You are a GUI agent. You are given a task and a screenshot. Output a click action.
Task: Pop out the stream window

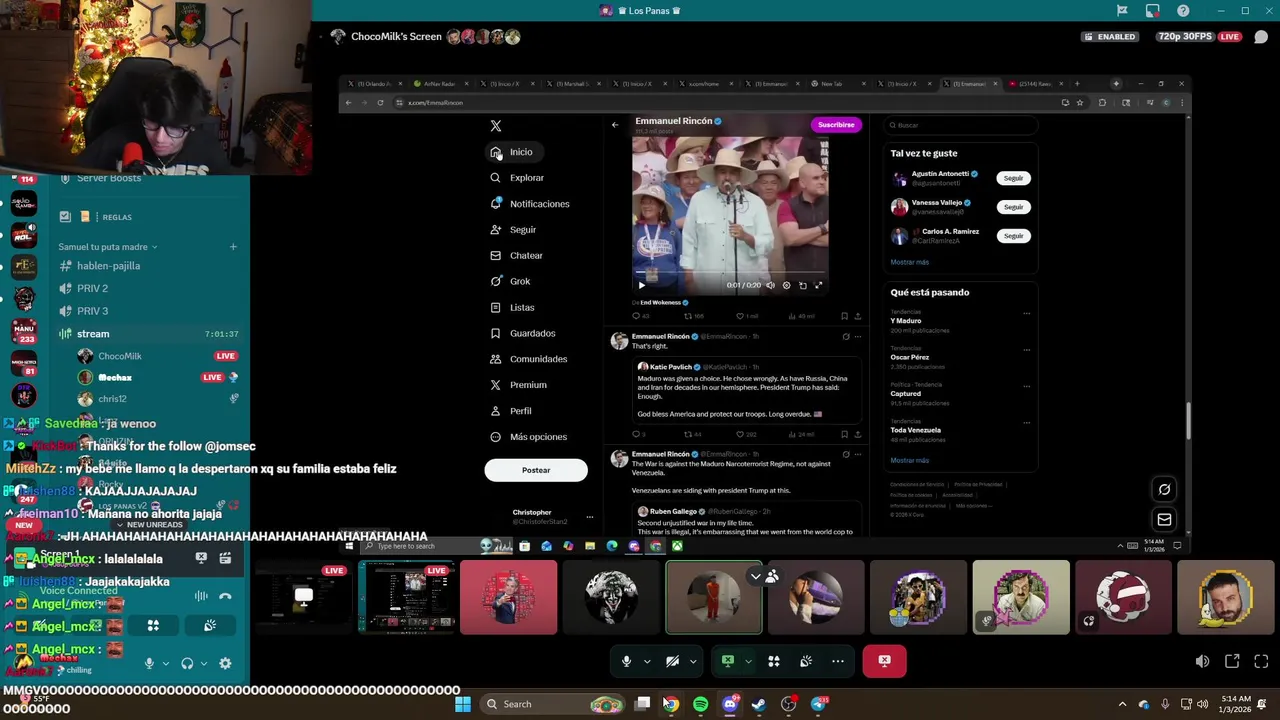pos(1232,661)
